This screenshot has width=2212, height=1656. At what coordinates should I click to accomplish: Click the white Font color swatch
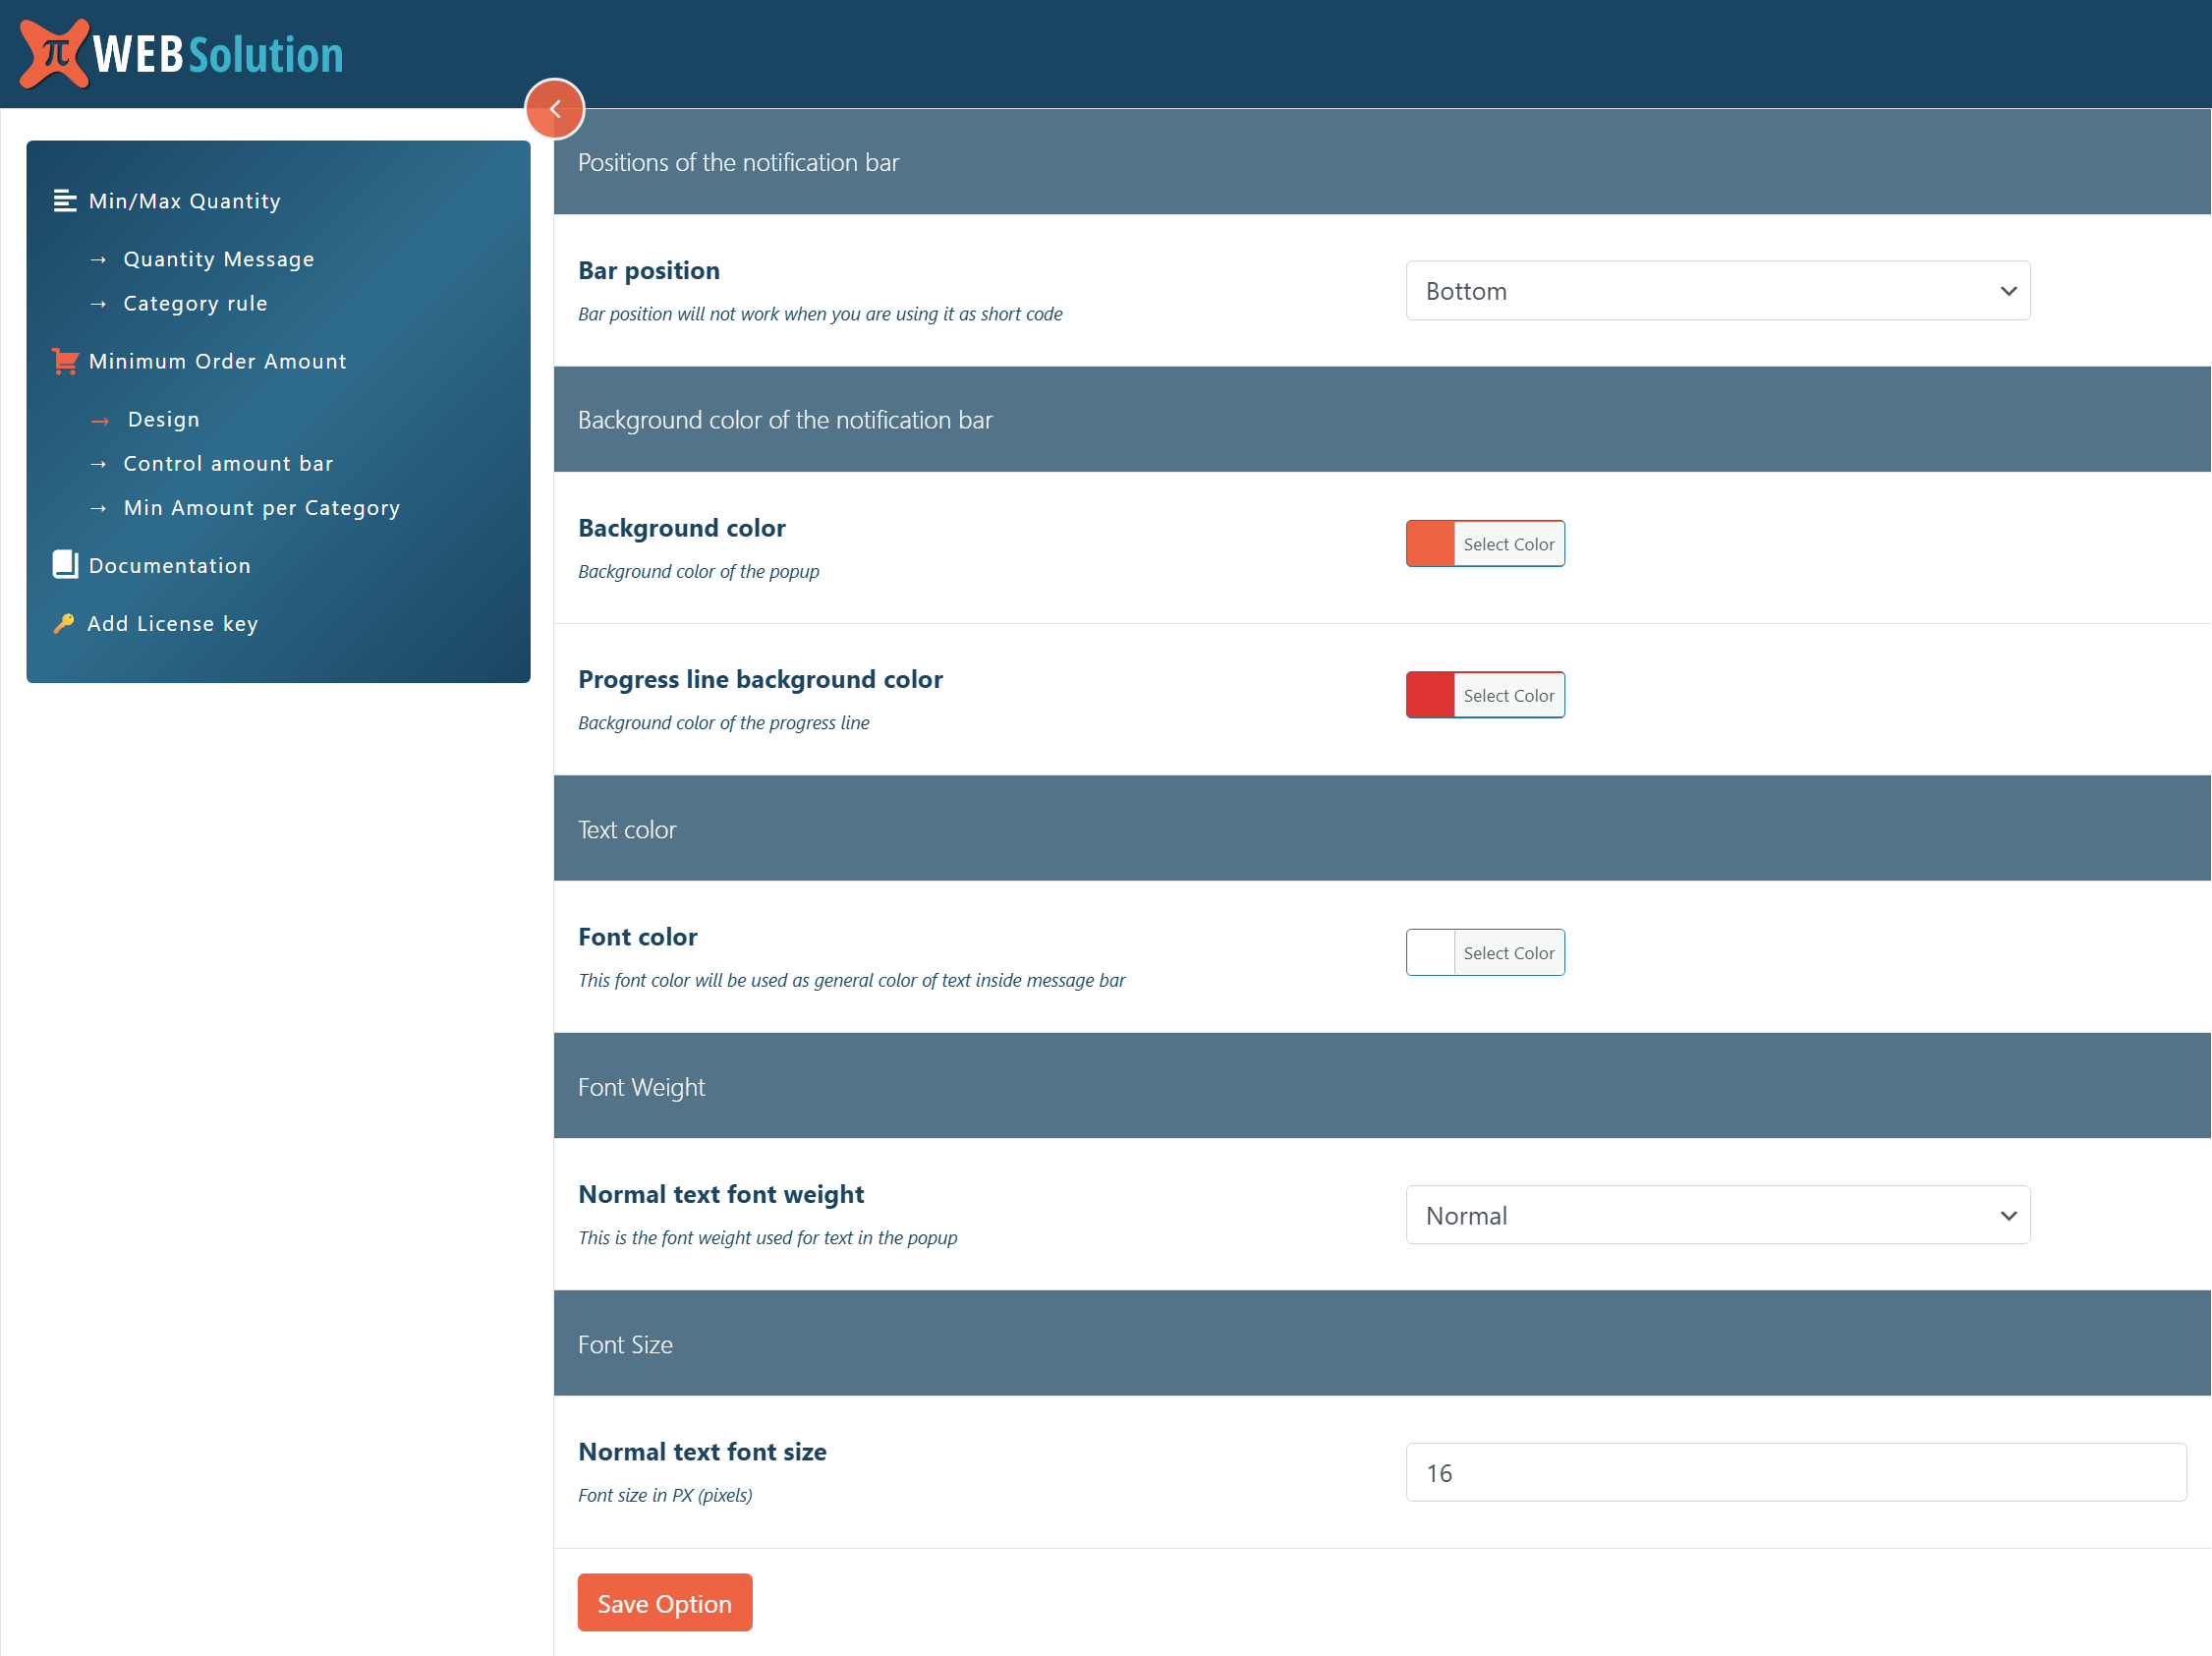(x=1430, y=952)
